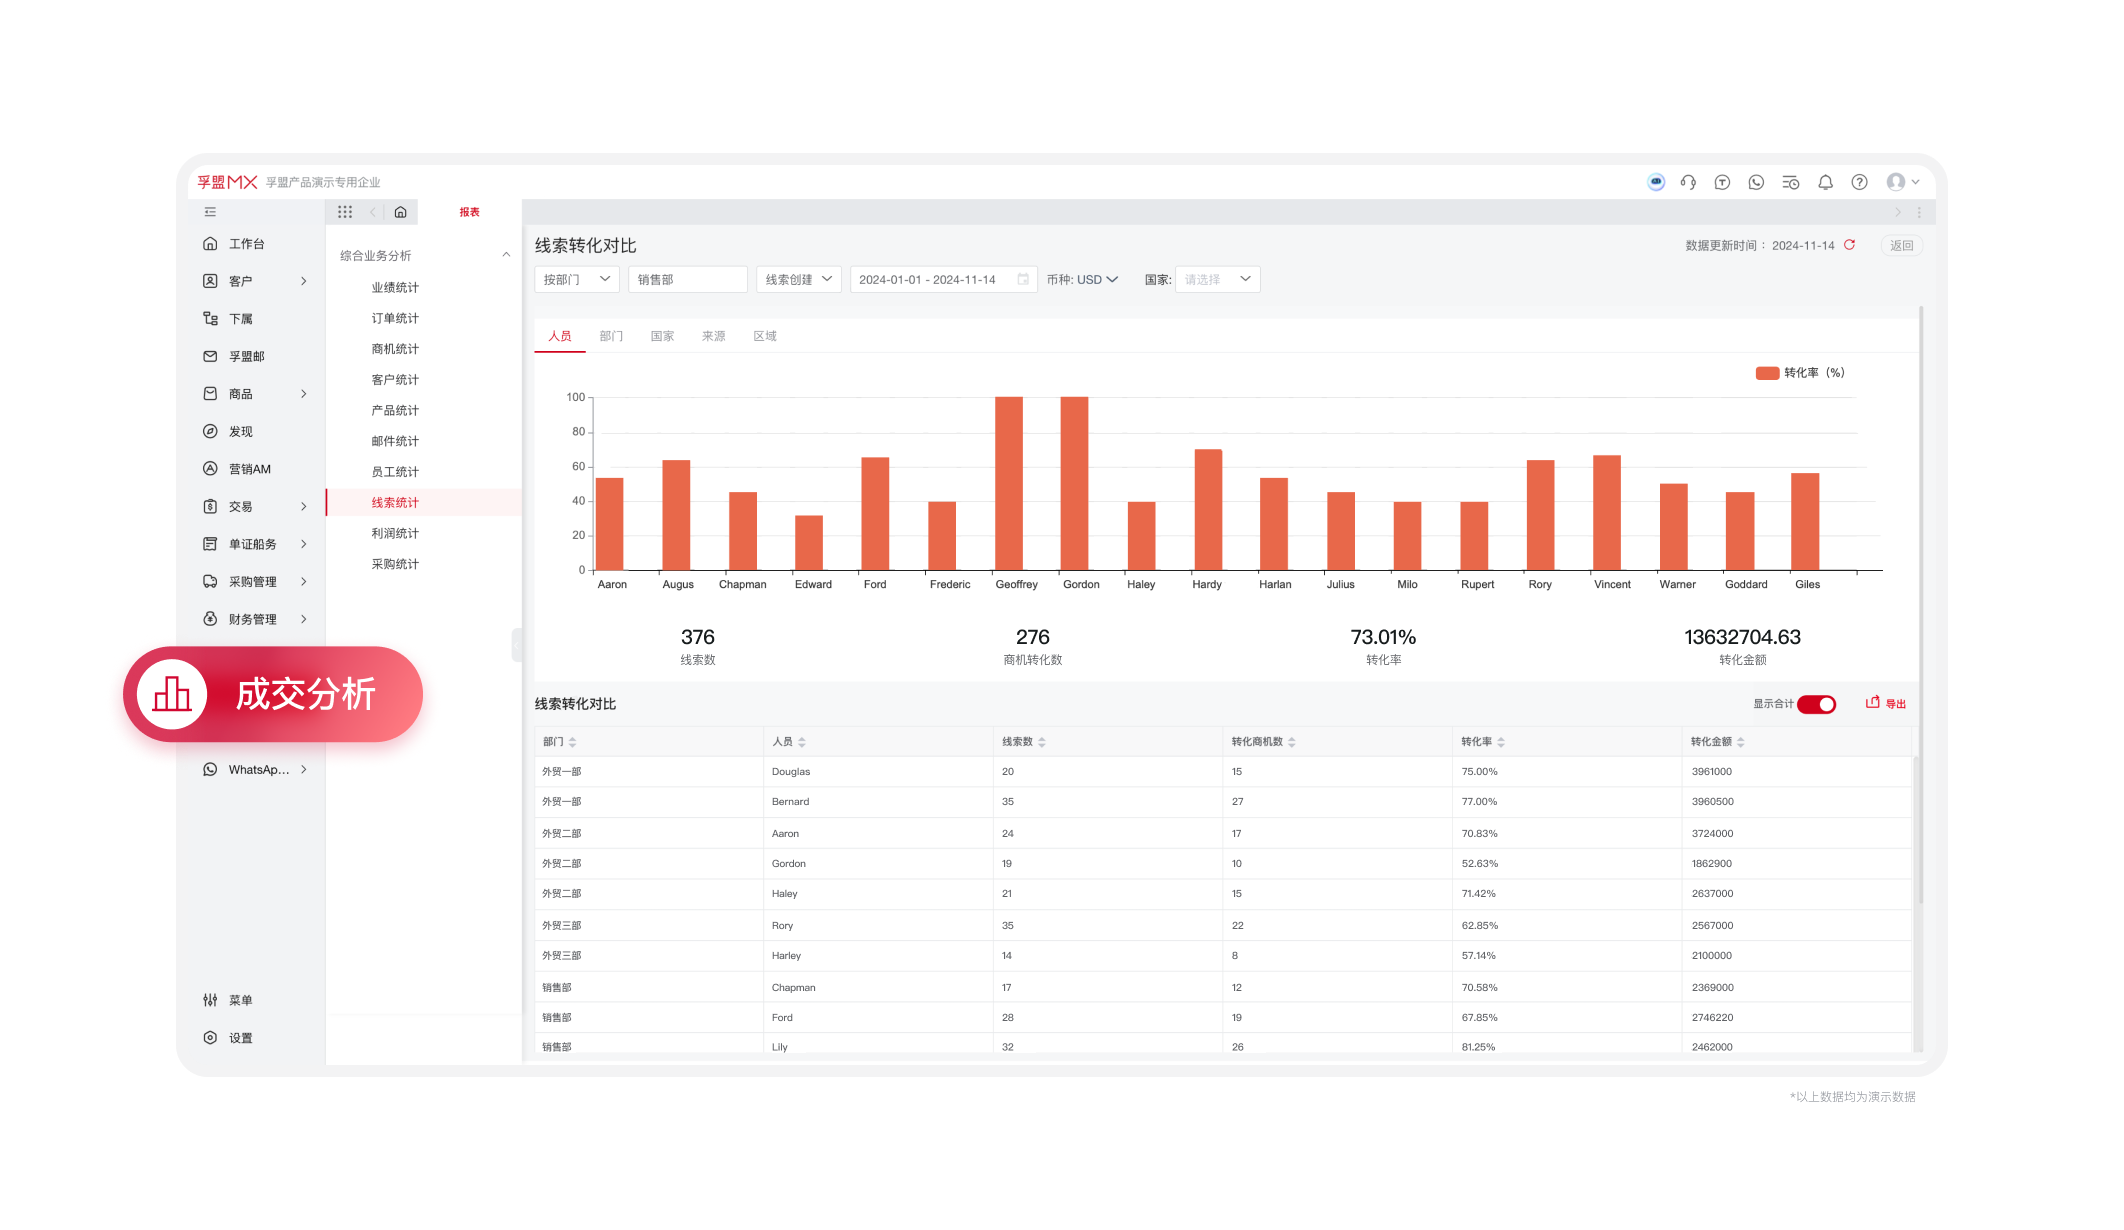Click the home icon in tab bar
Image resolution: width=2124 pixels, height=1230 pixels.
[x=400, y=212]
